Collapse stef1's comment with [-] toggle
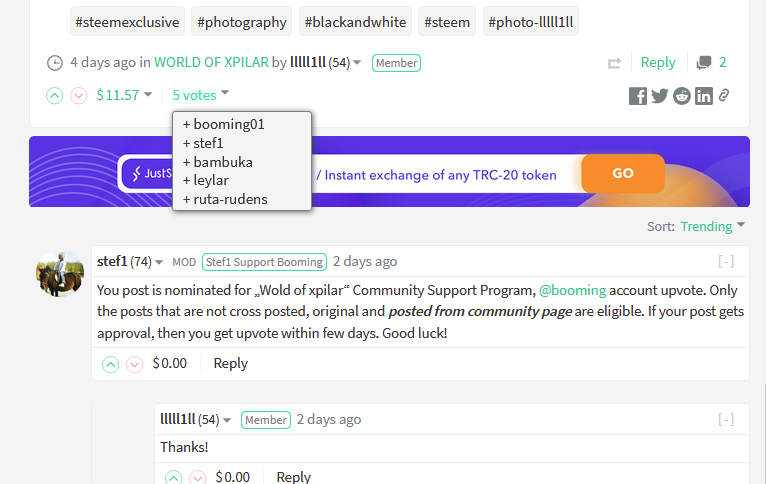The width and height of the screenshot is (766, 484). tap(726, 262)
